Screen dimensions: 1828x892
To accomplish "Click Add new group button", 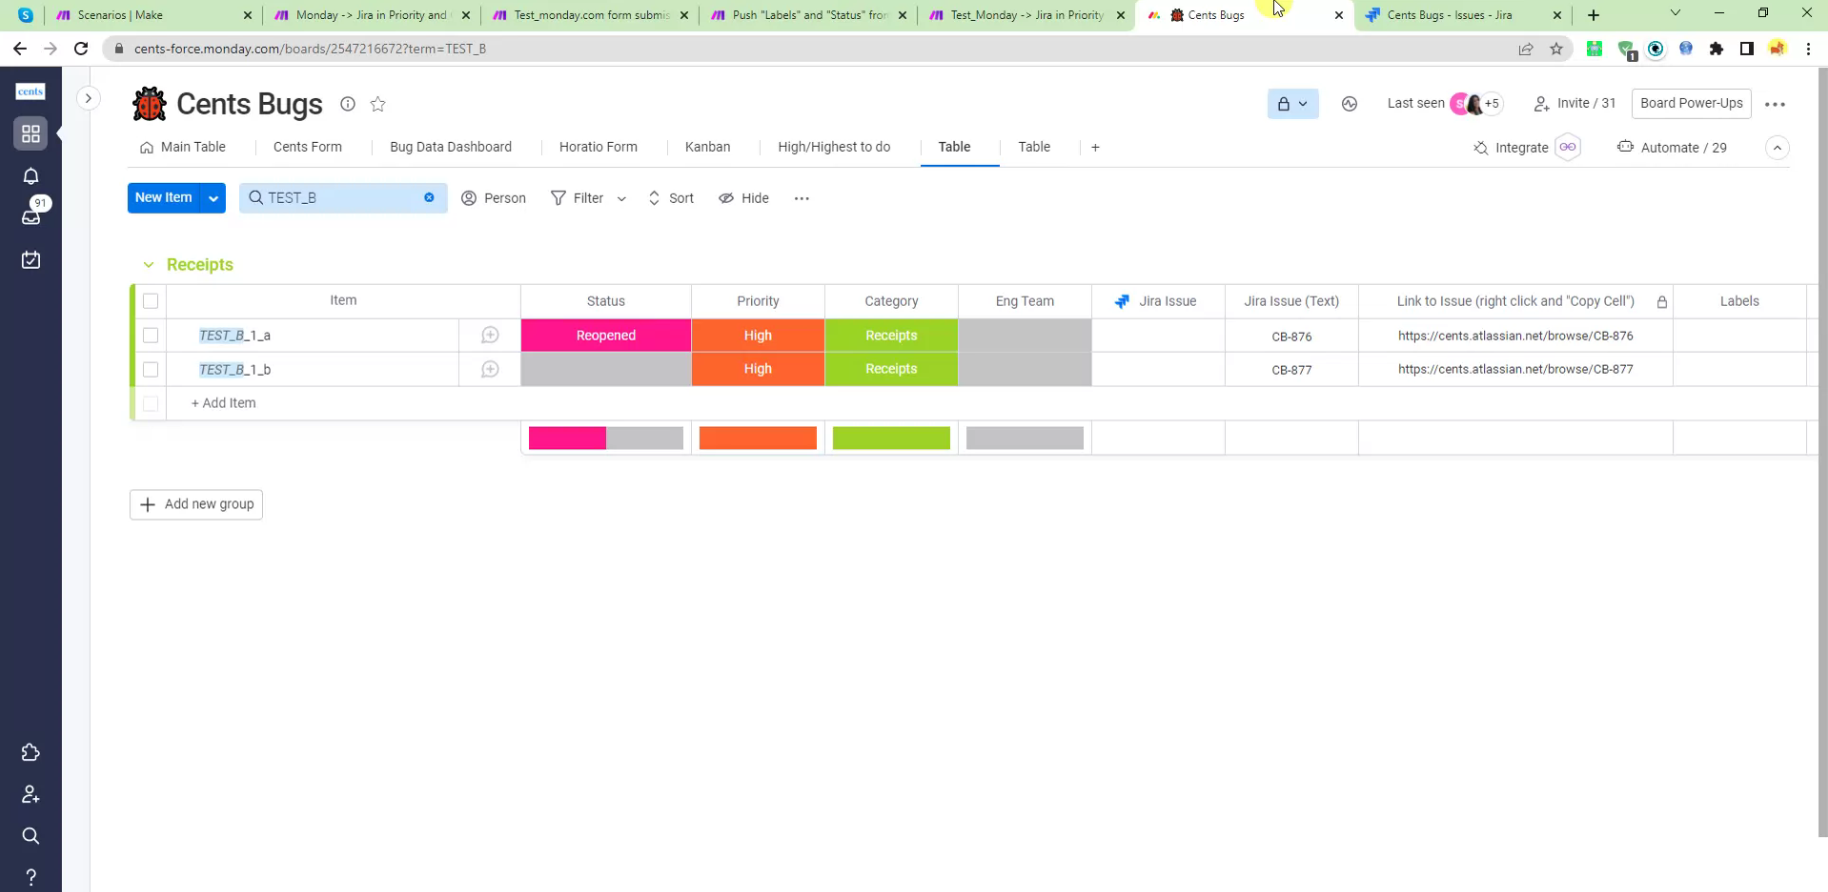I will (x=196, y=504).
